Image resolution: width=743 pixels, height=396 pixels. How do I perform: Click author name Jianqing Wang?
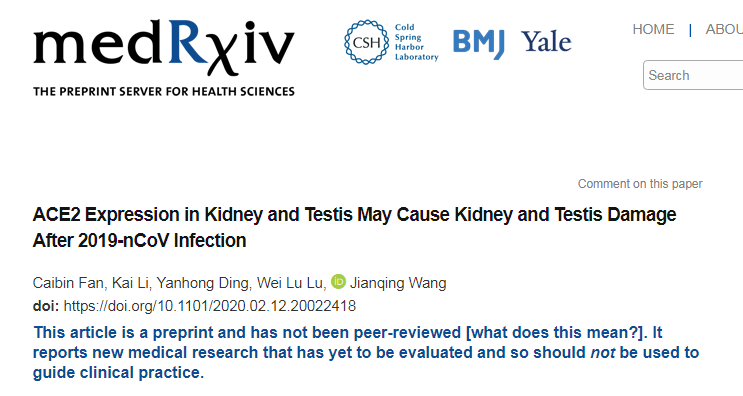pos(398,283)
